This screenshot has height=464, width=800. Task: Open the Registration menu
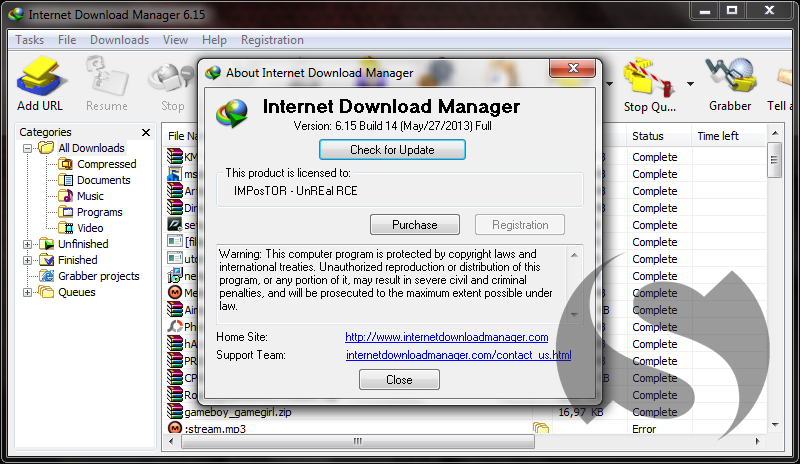(272, 40)
